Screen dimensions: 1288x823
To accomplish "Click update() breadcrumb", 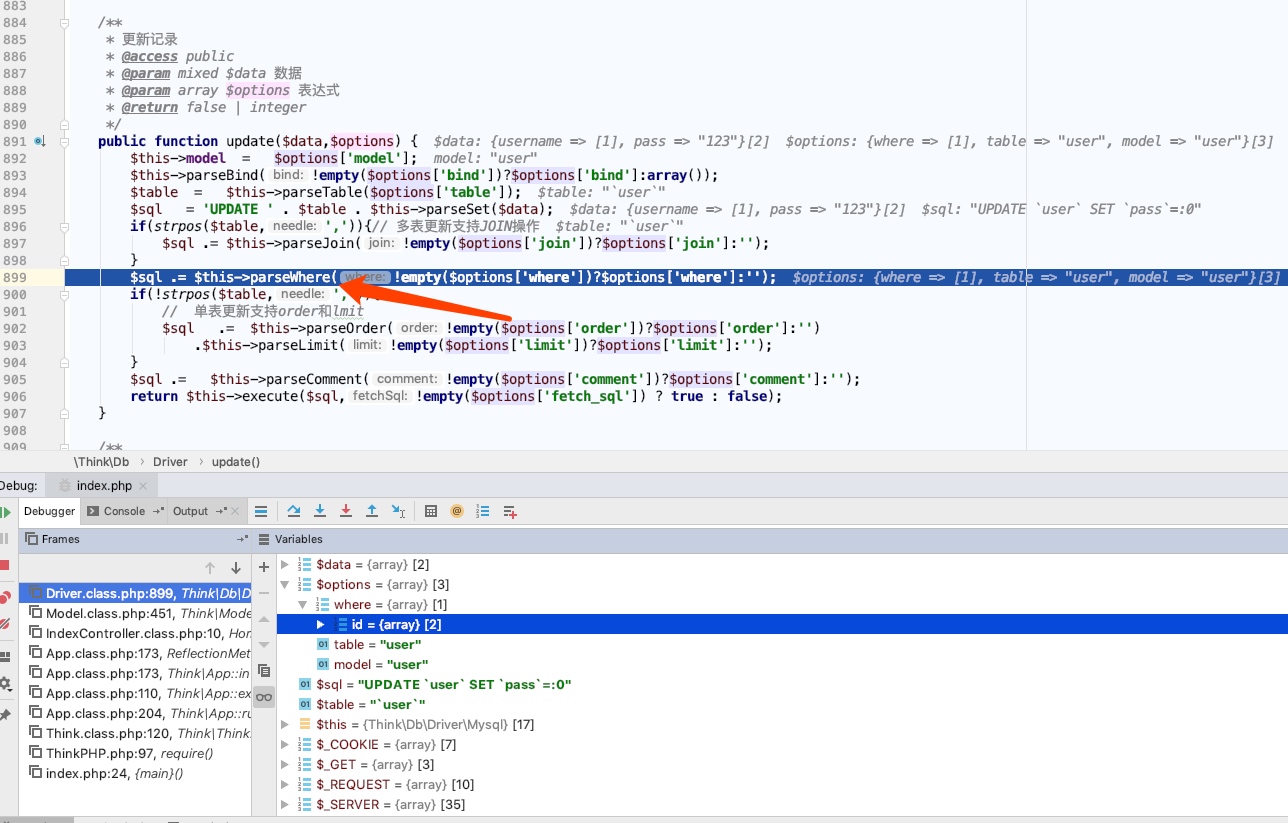I will point(236,462).
